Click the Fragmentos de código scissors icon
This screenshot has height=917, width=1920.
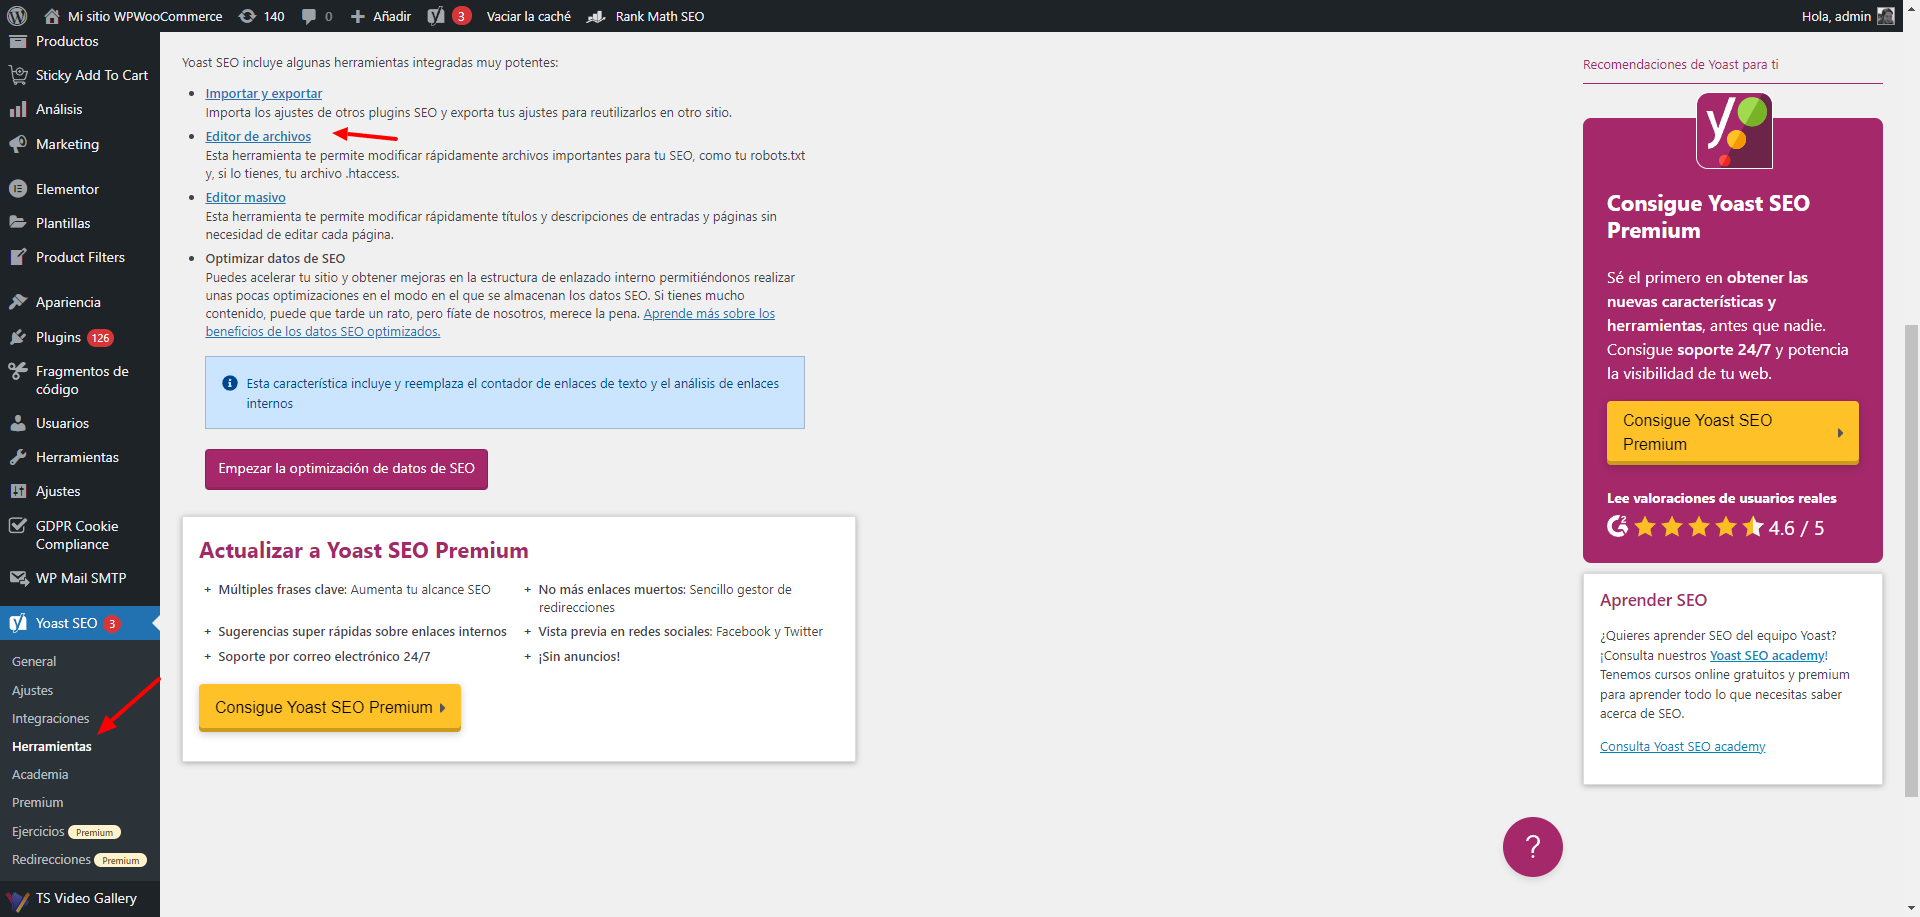pos(18,371)
